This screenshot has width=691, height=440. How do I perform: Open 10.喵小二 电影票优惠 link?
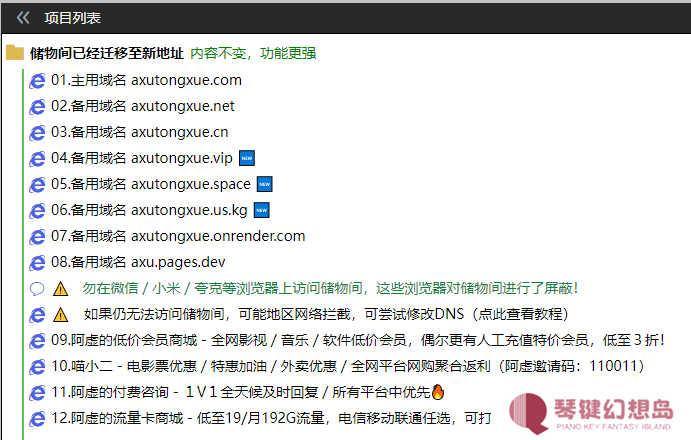pyautogui.click(x=348, y=366)
